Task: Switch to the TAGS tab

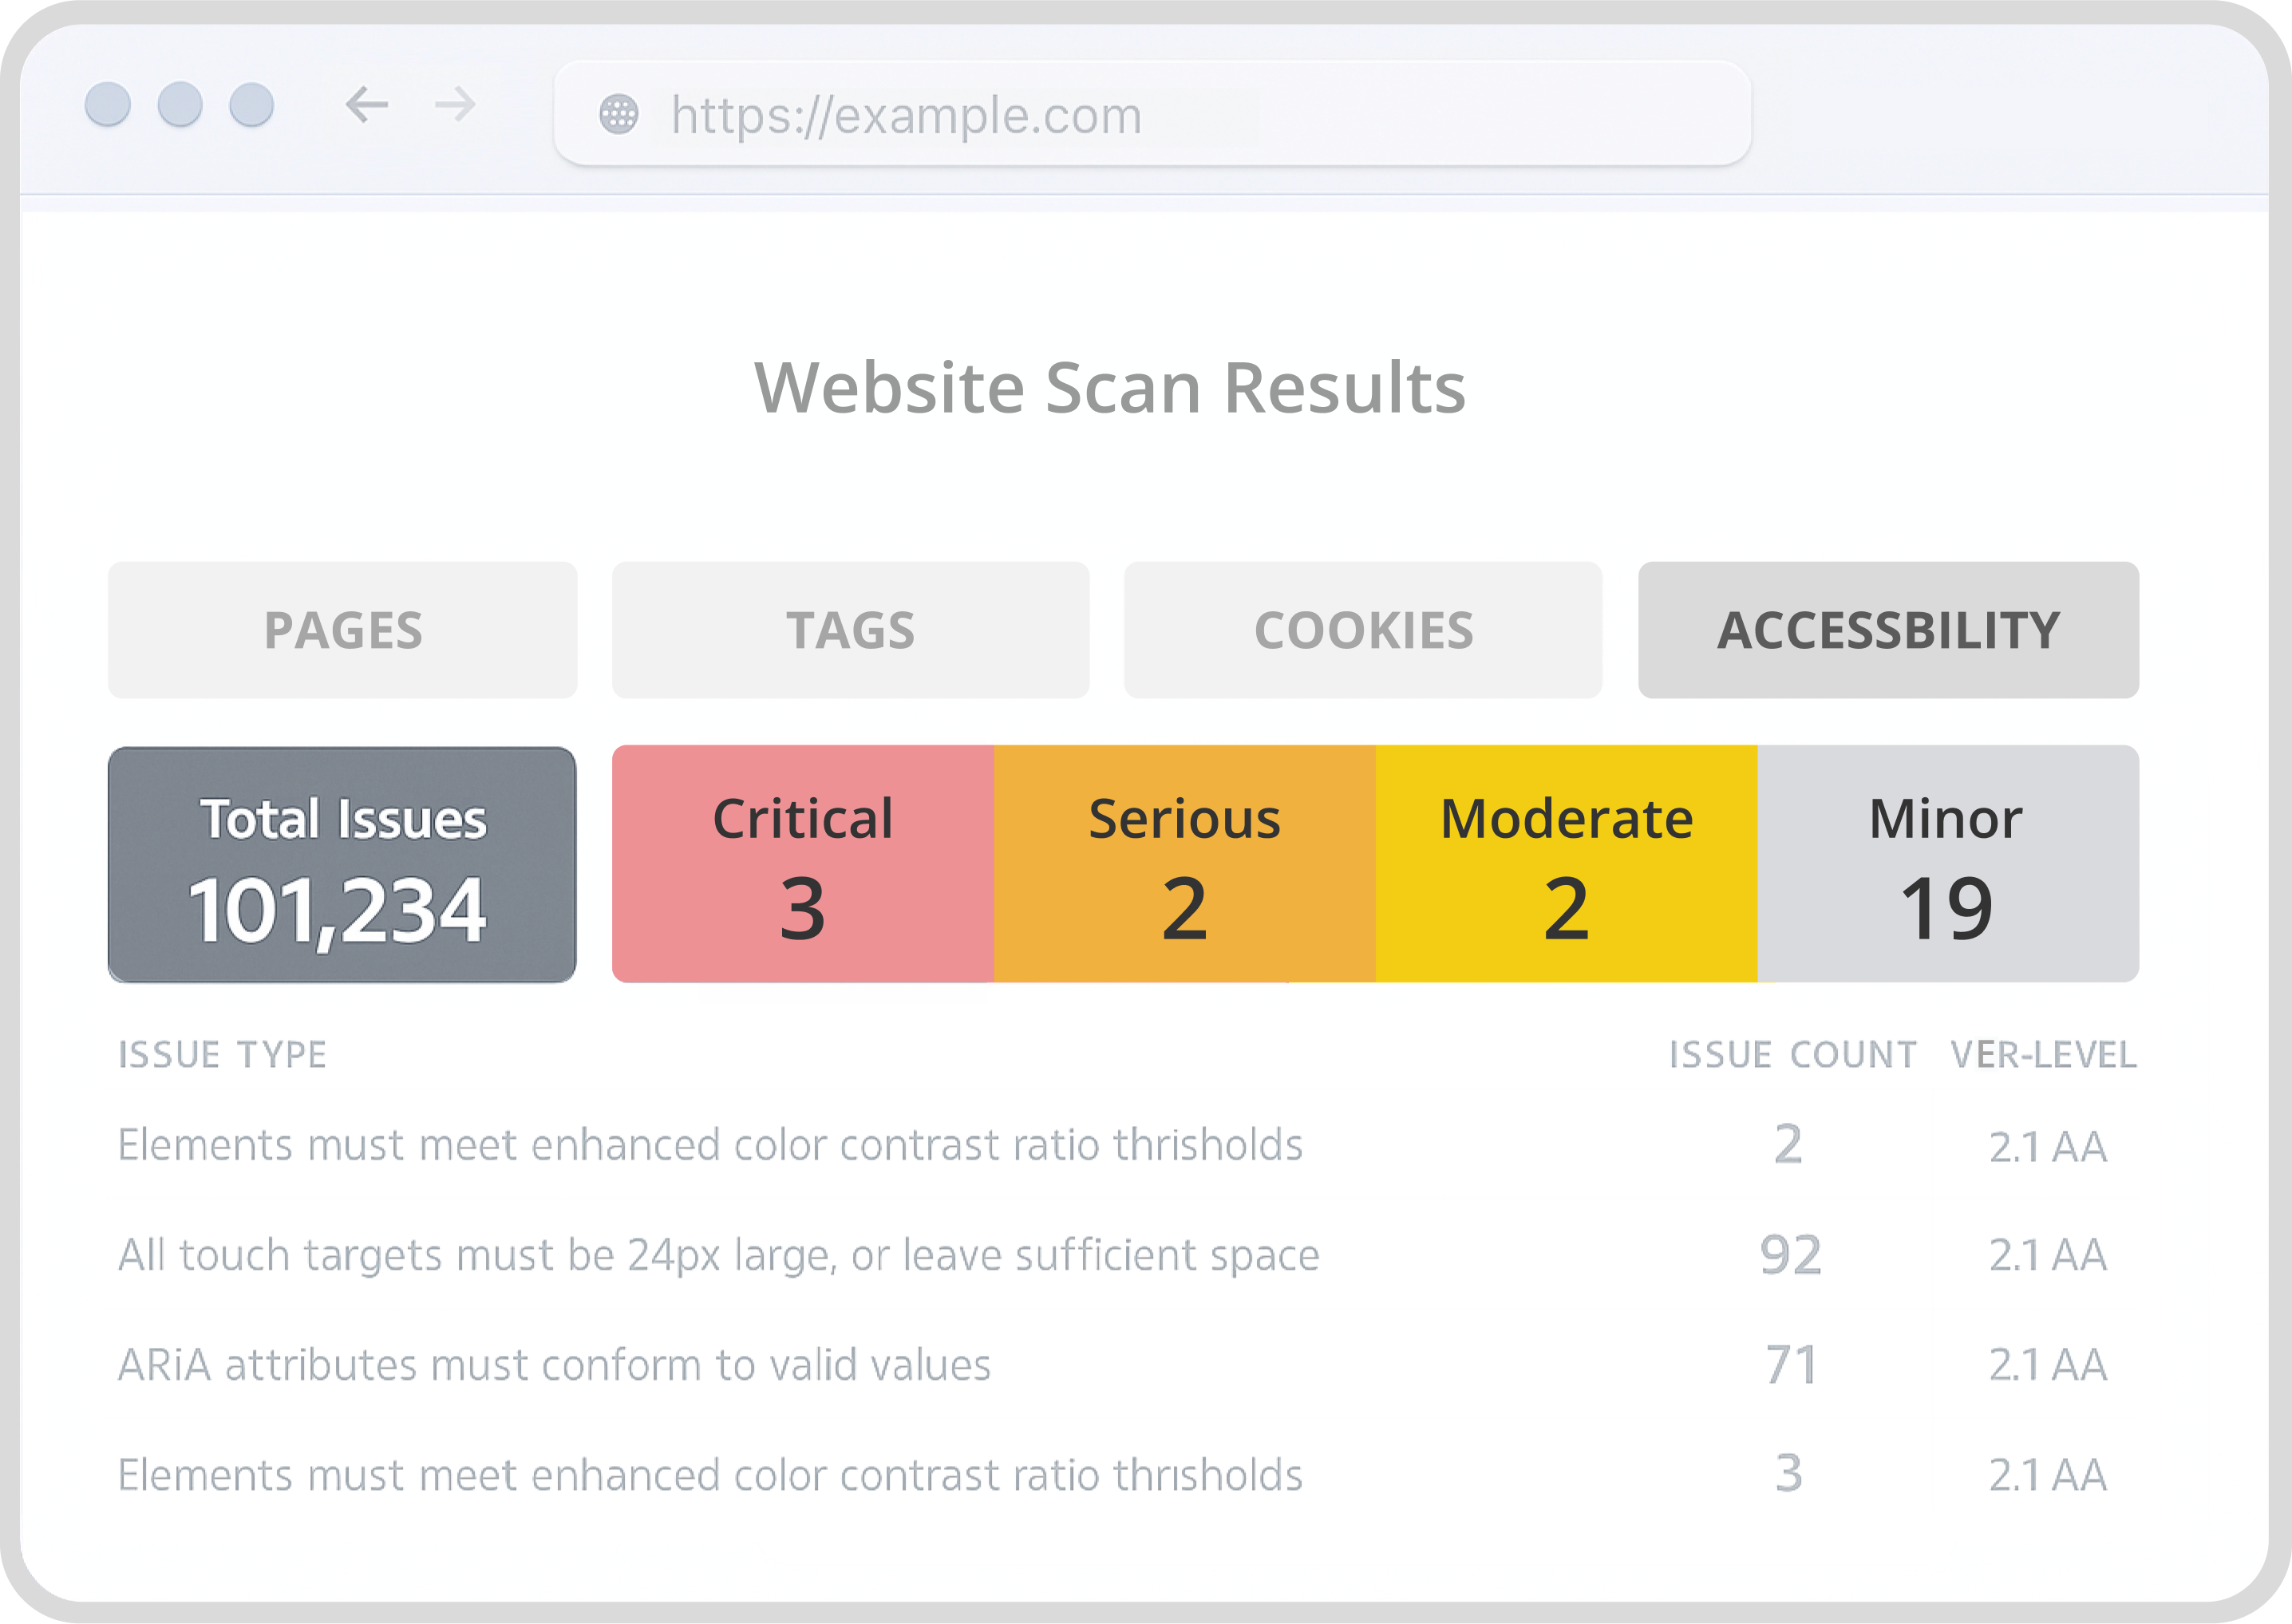Action: tap(850, 630)
